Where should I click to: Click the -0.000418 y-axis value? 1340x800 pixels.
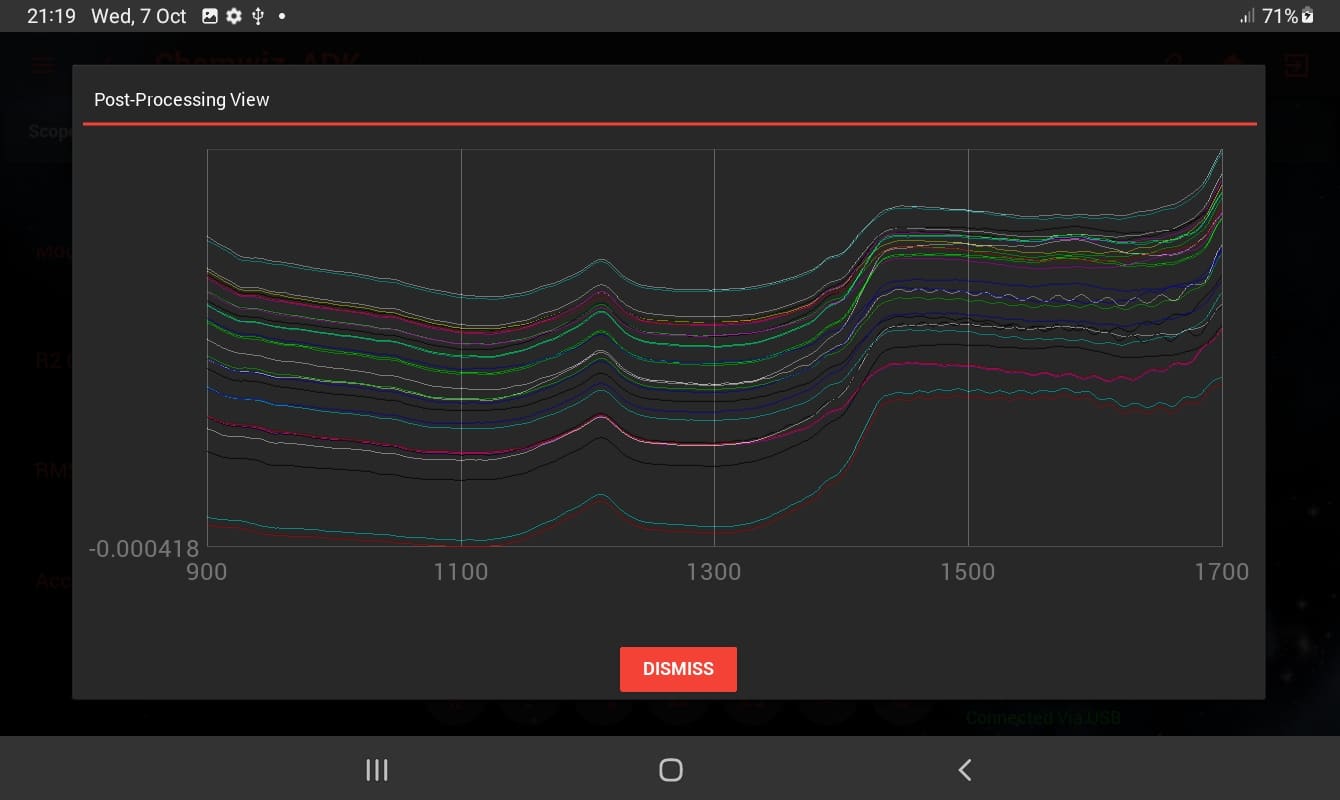[x=145, y=548]
